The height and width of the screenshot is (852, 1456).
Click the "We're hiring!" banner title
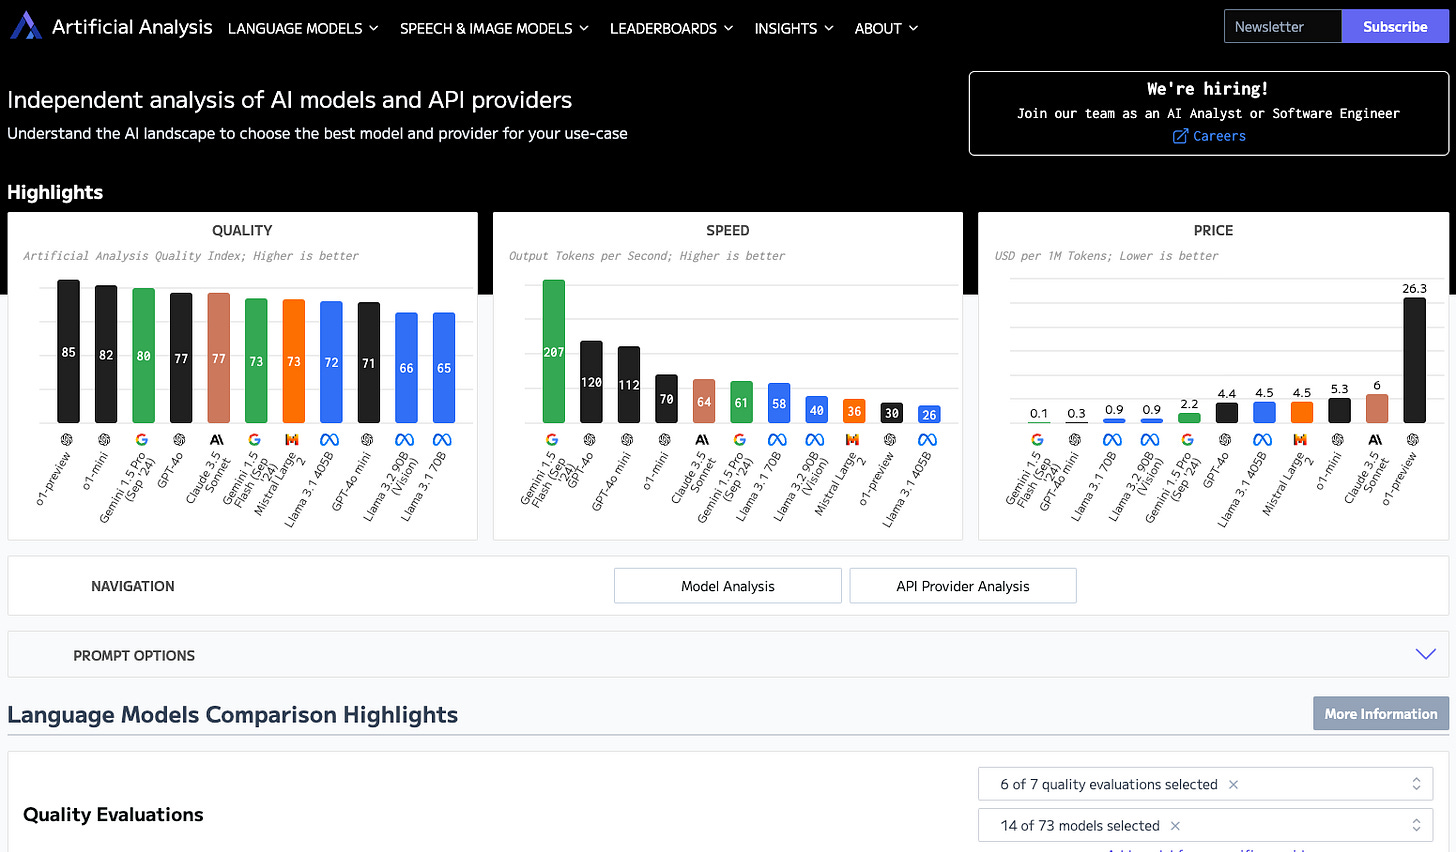tap(1208, 89)
